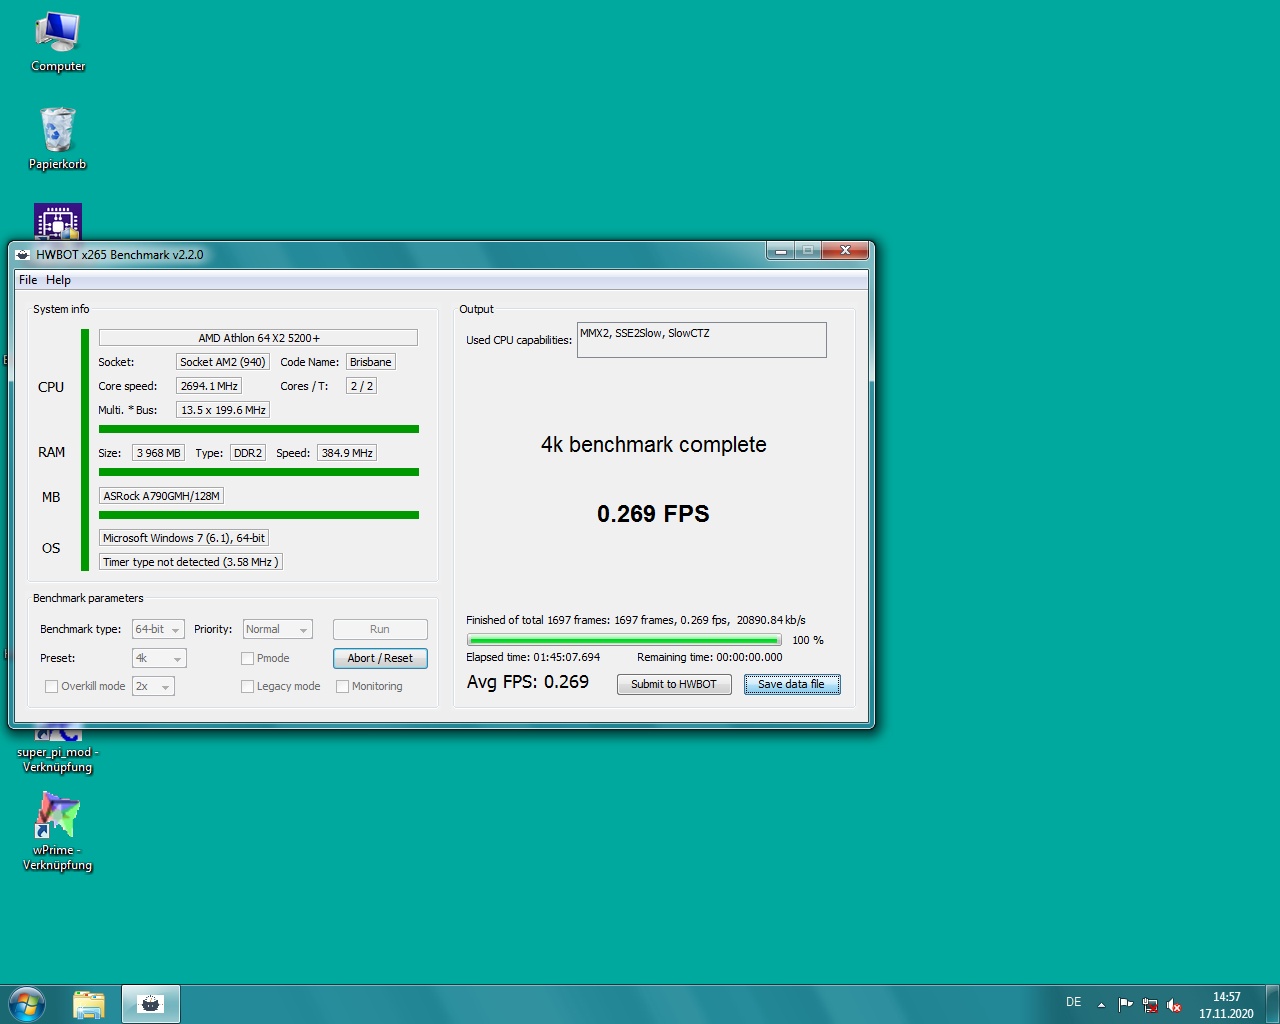This screenshot has width=1280, height=1024.
Task: Open the Help menu
Action: pyautogui.click(x=58, y=280)
